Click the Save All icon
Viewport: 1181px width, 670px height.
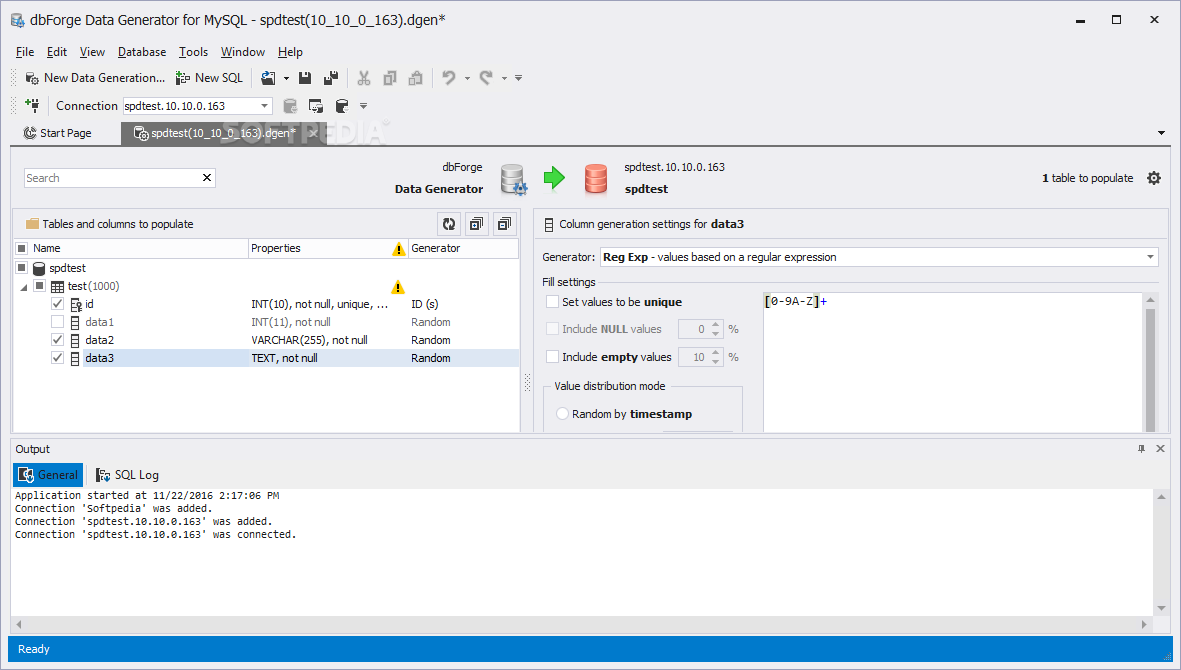(x=331, y=78)
